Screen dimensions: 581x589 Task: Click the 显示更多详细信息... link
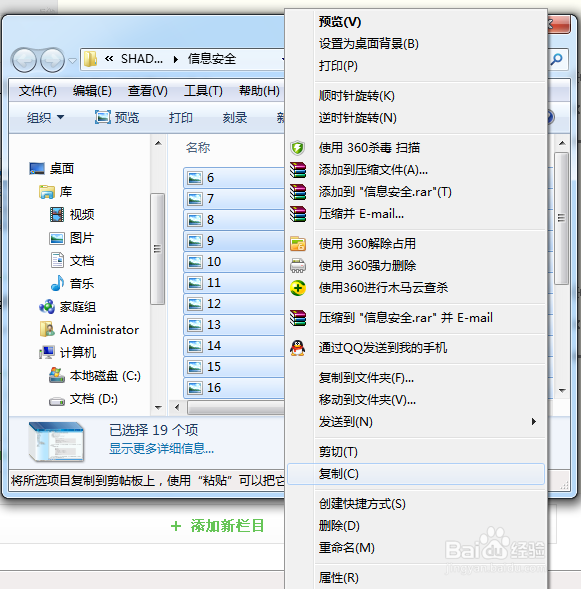pyautogui.click(x=161, y=449)
